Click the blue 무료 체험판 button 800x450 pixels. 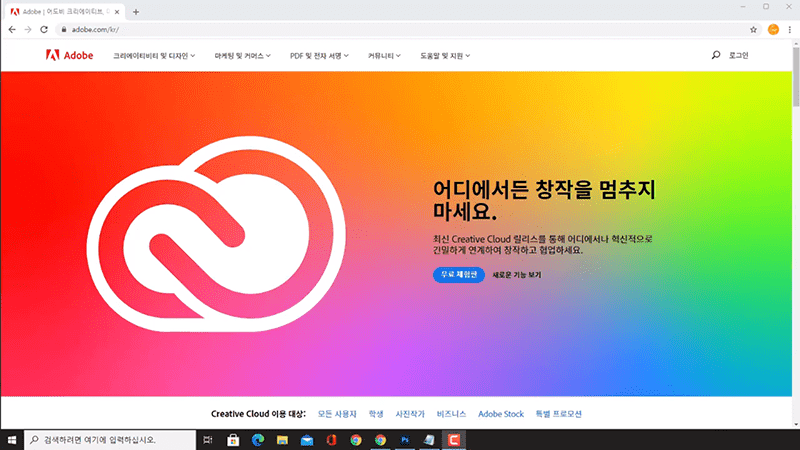click(x=459, y=274)
